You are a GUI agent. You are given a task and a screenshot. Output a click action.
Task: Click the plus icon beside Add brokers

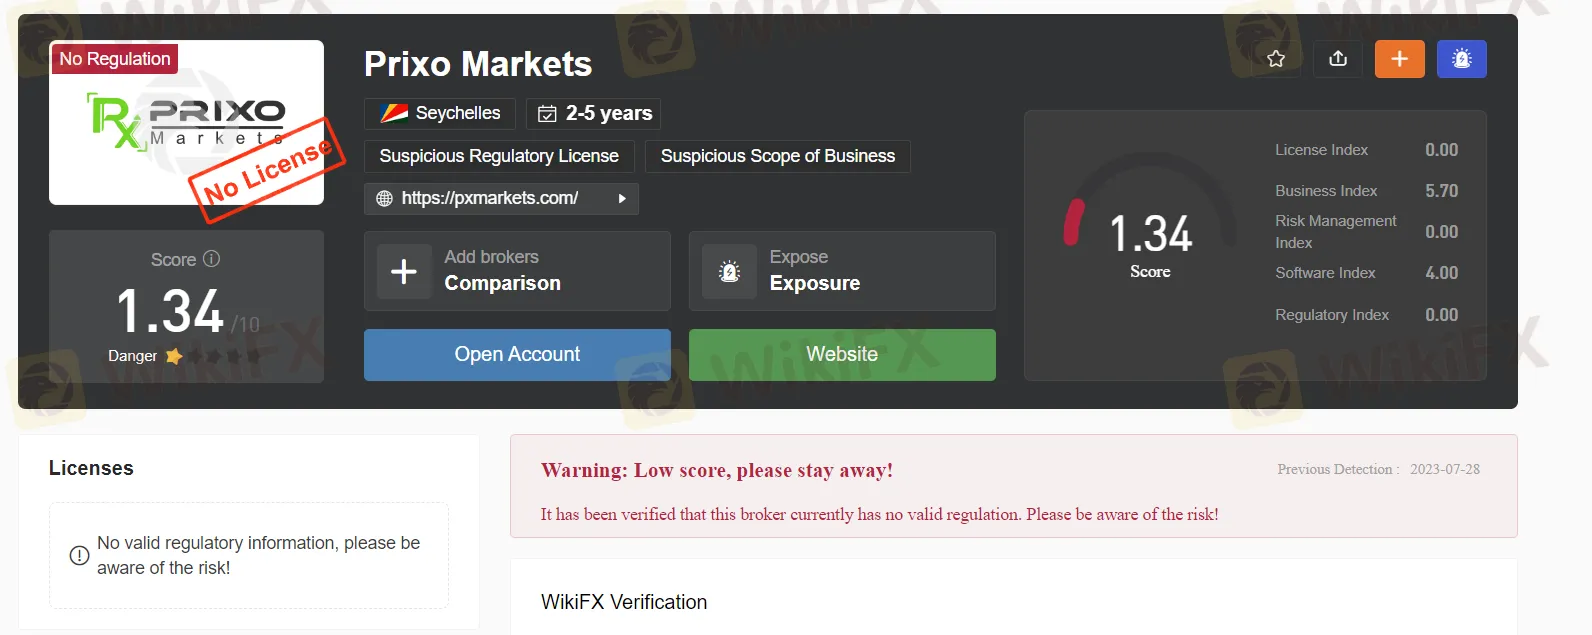(404, 271)
